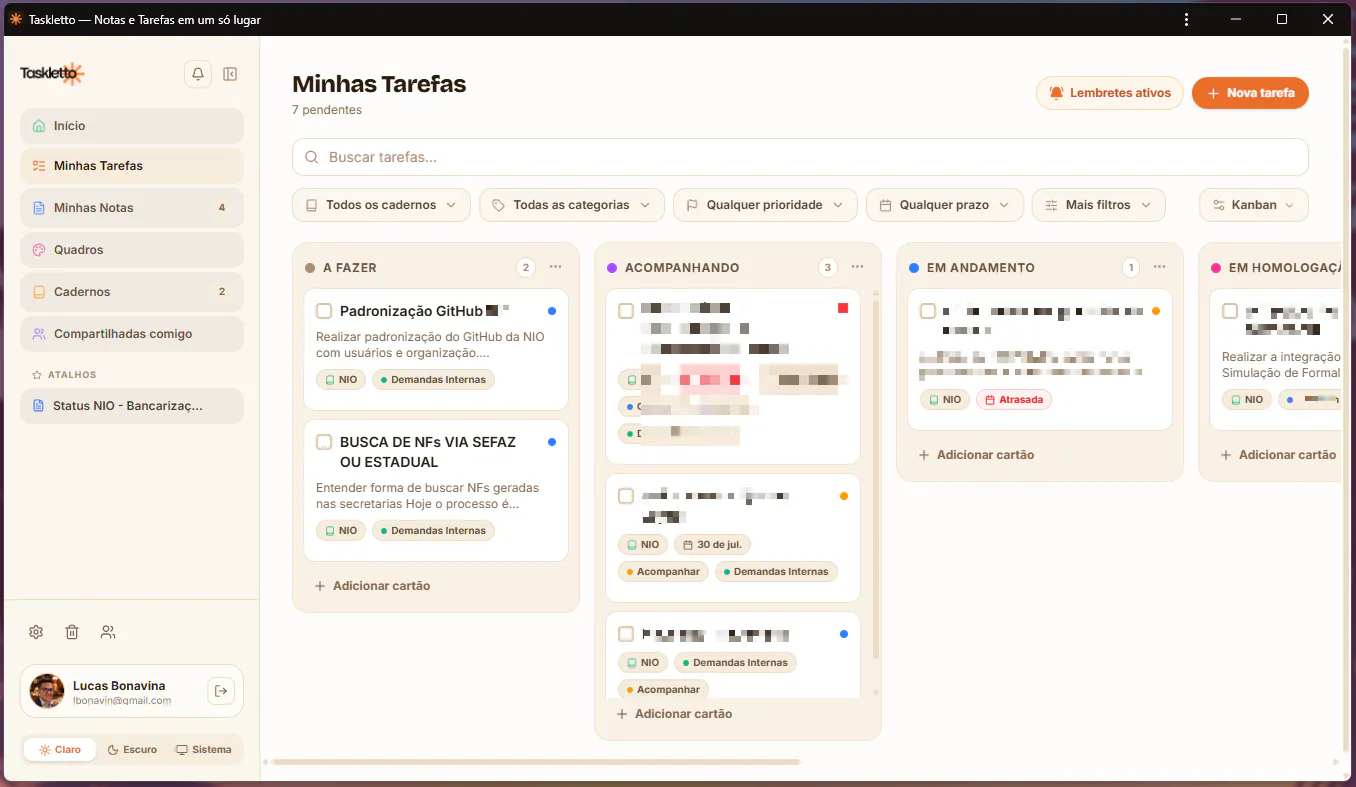Image resolution: width=1356 pixels, height=787 pixels.
Task: Open Minhas Notas in sidebar
Action: point(132,208)
